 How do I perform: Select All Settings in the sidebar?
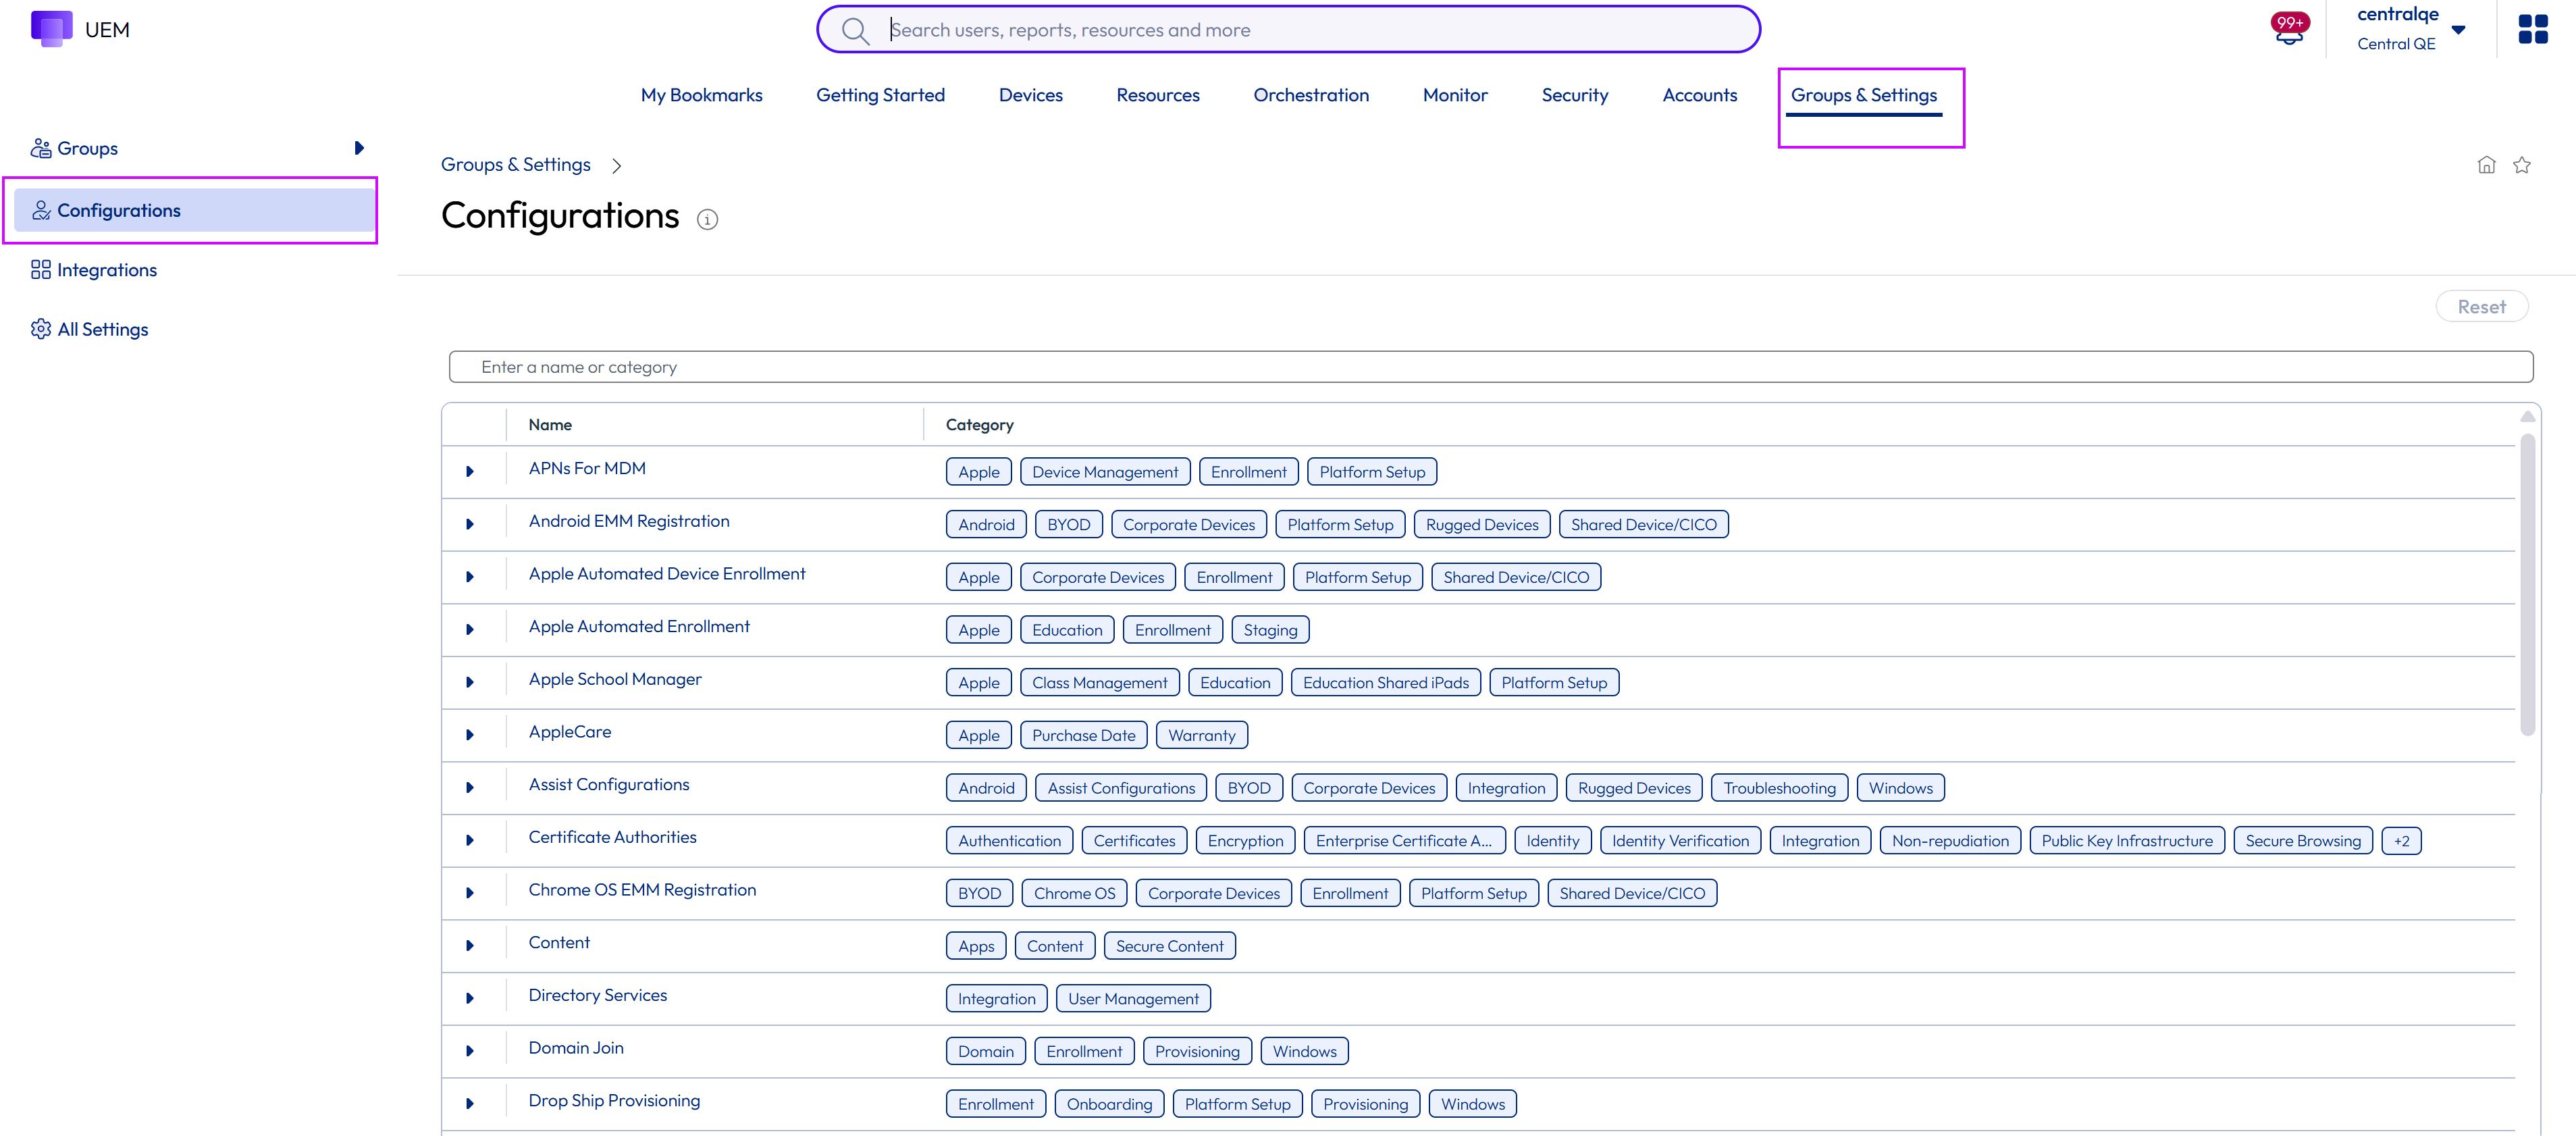tap(102, 329)
